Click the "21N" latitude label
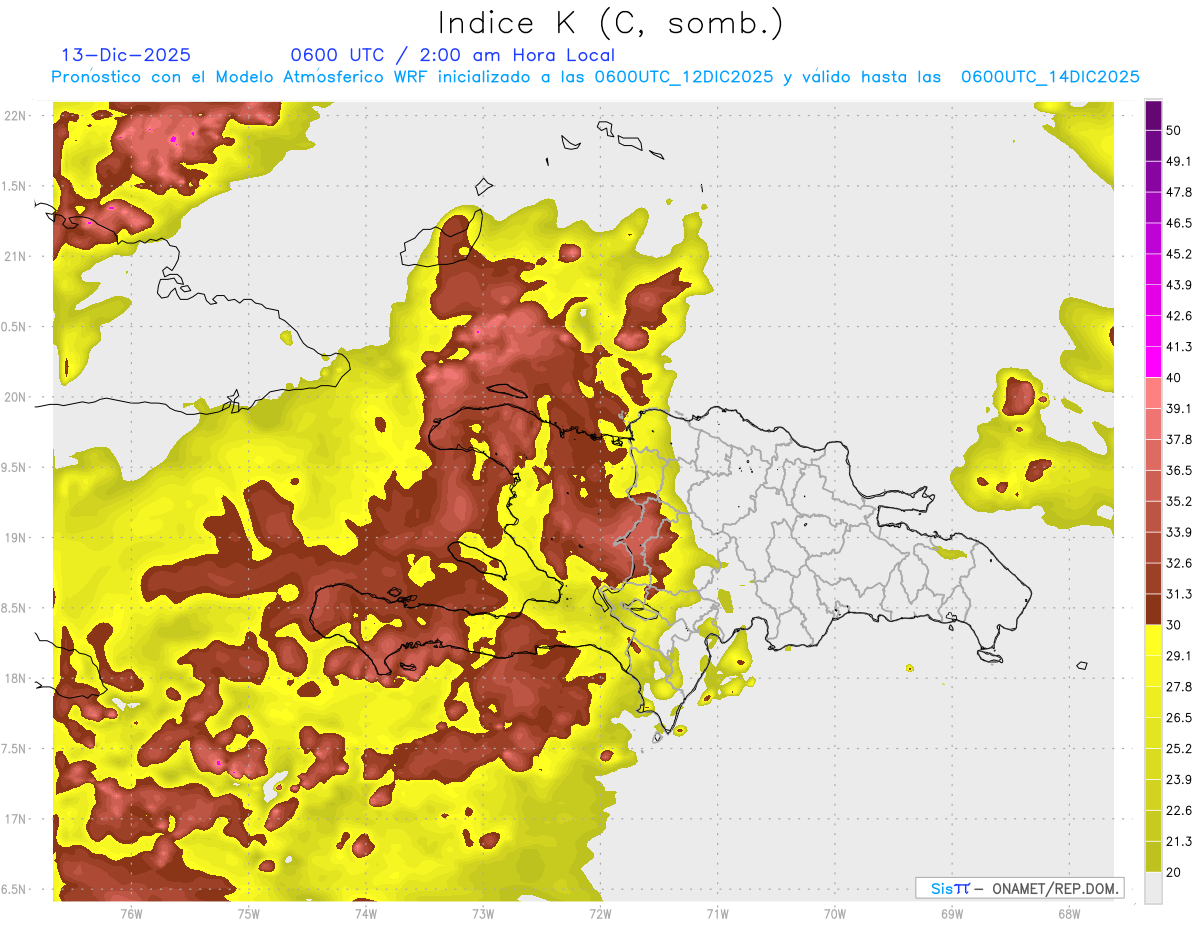 [x=15, y=257]
